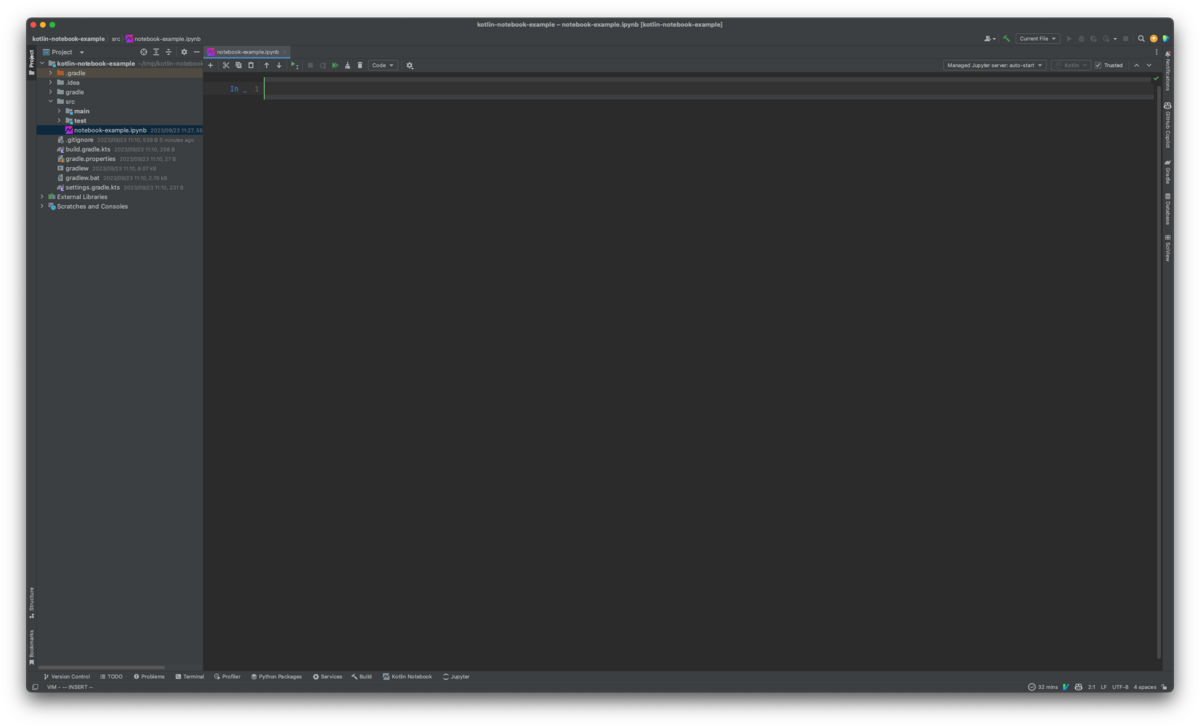This screenshot has height=727, width=1200.
Task: Add a new cell with plus icon
Action: click(210, 65)
